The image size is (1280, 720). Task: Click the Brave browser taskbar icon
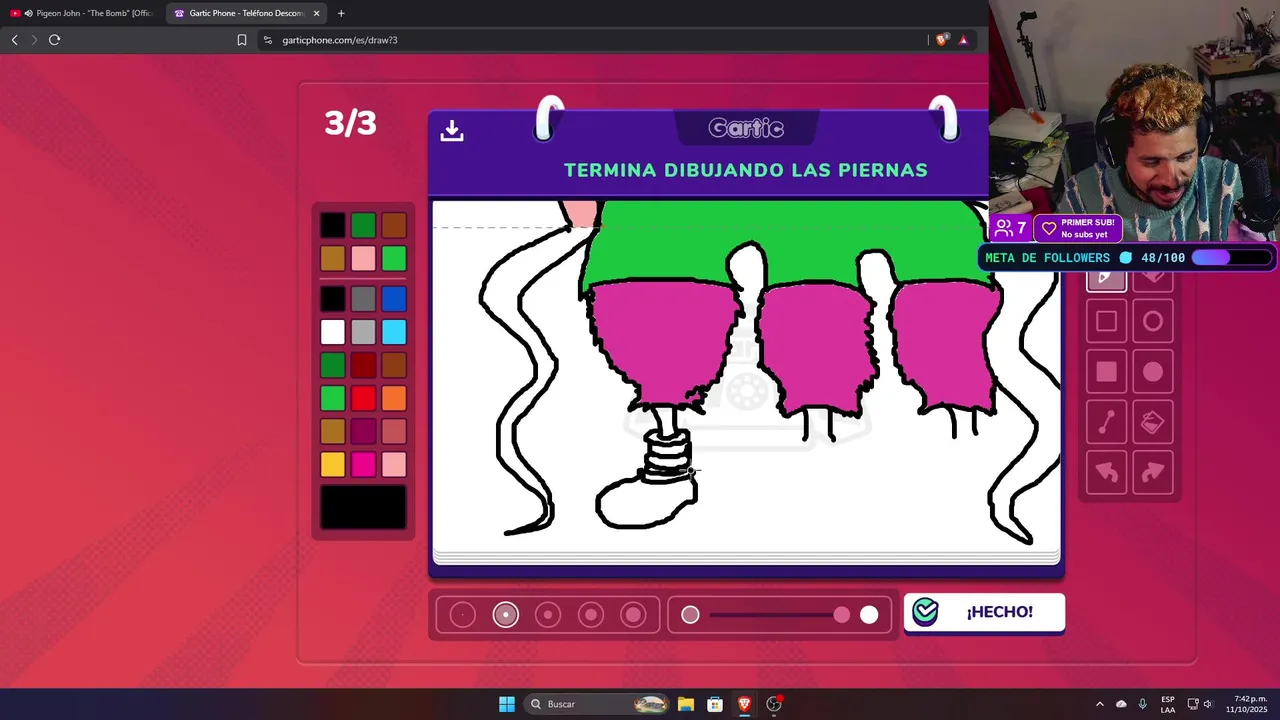(x=744, y=704)
